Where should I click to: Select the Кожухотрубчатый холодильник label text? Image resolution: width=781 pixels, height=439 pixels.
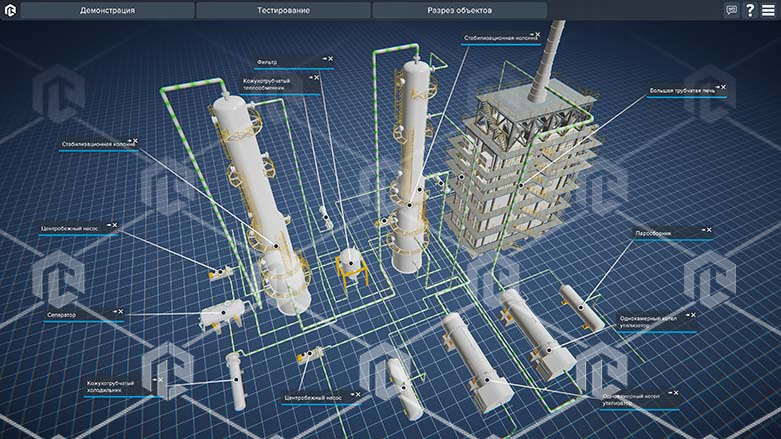point(110,387)
